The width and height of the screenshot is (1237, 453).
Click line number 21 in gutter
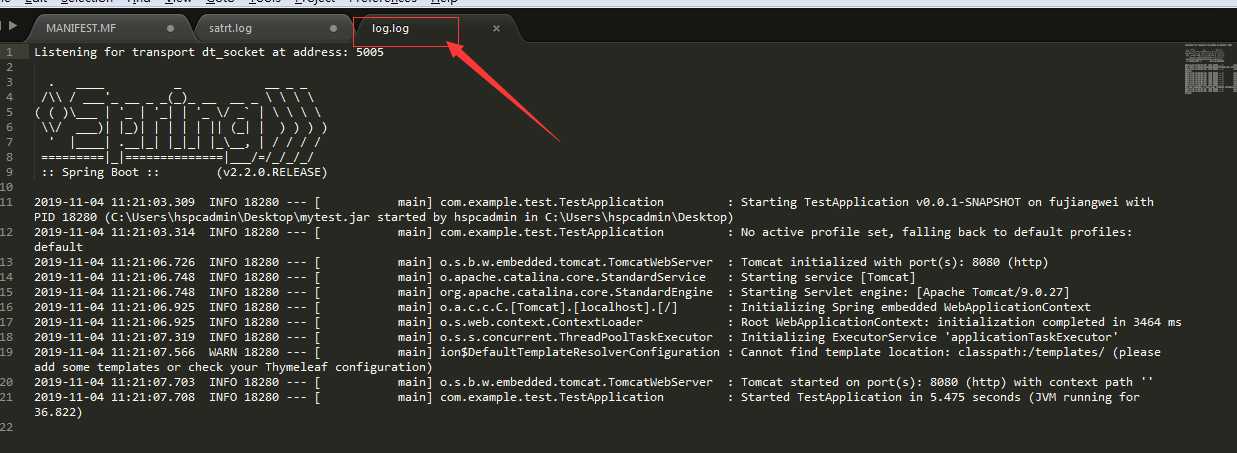click(x=8, y=397)
